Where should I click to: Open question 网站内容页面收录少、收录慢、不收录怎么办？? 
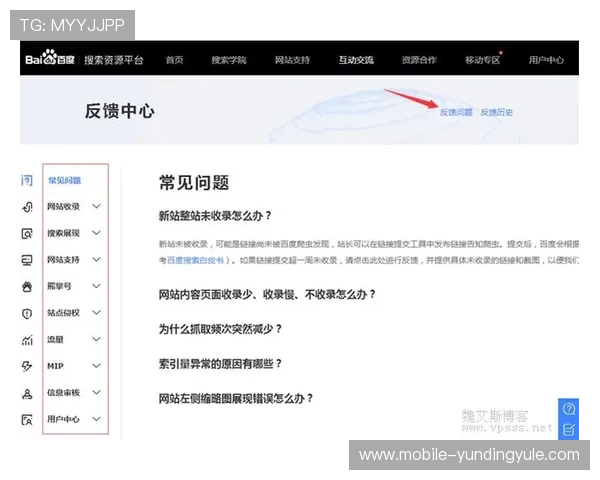tap(267, 295)
